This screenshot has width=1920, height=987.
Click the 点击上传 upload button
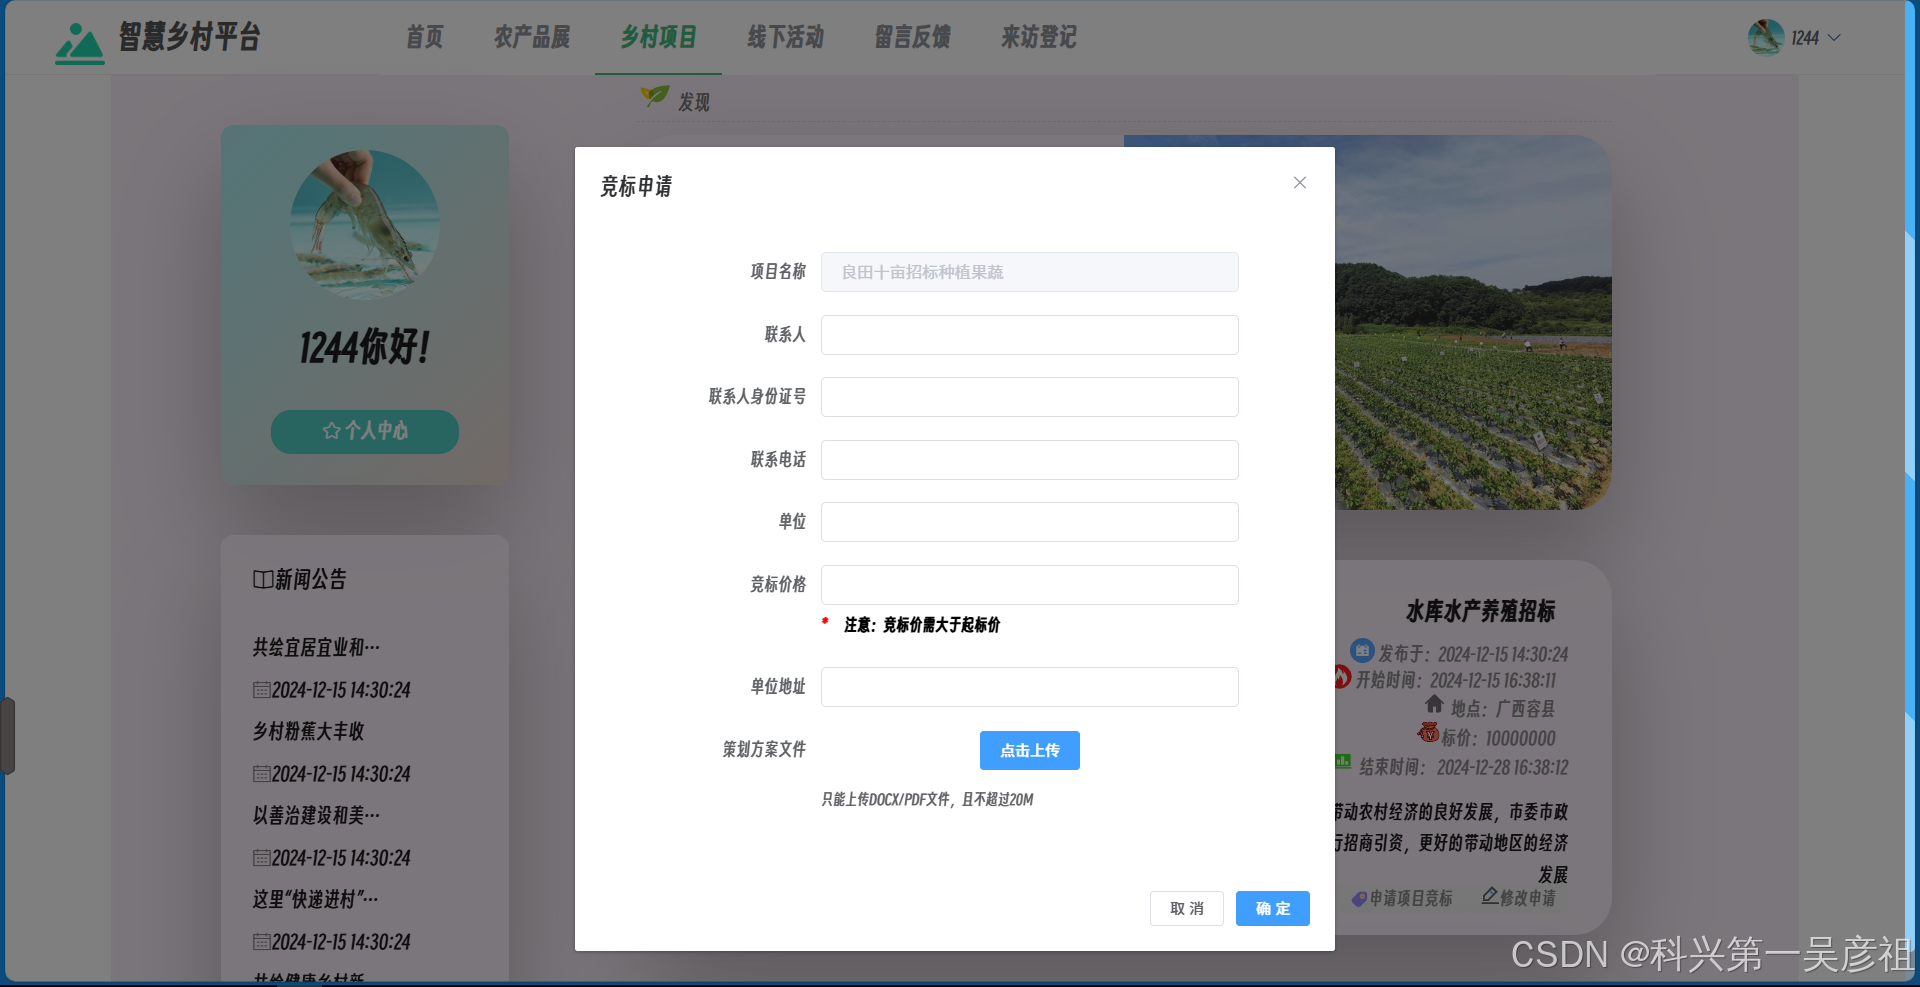(1029, 751)
